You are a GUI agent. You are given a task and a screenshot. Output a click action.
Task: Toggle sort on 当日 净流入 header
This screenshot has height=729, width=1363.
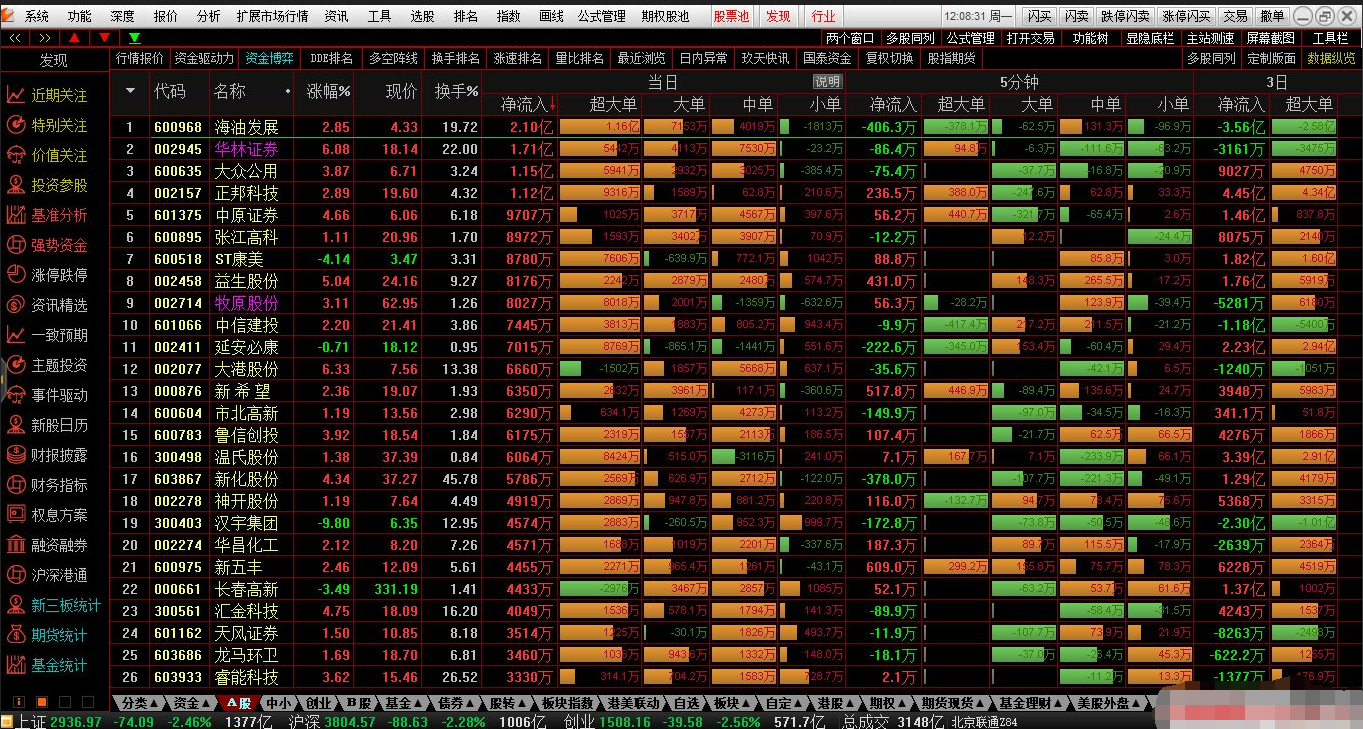pyautogui.click(x=529, y=104)
